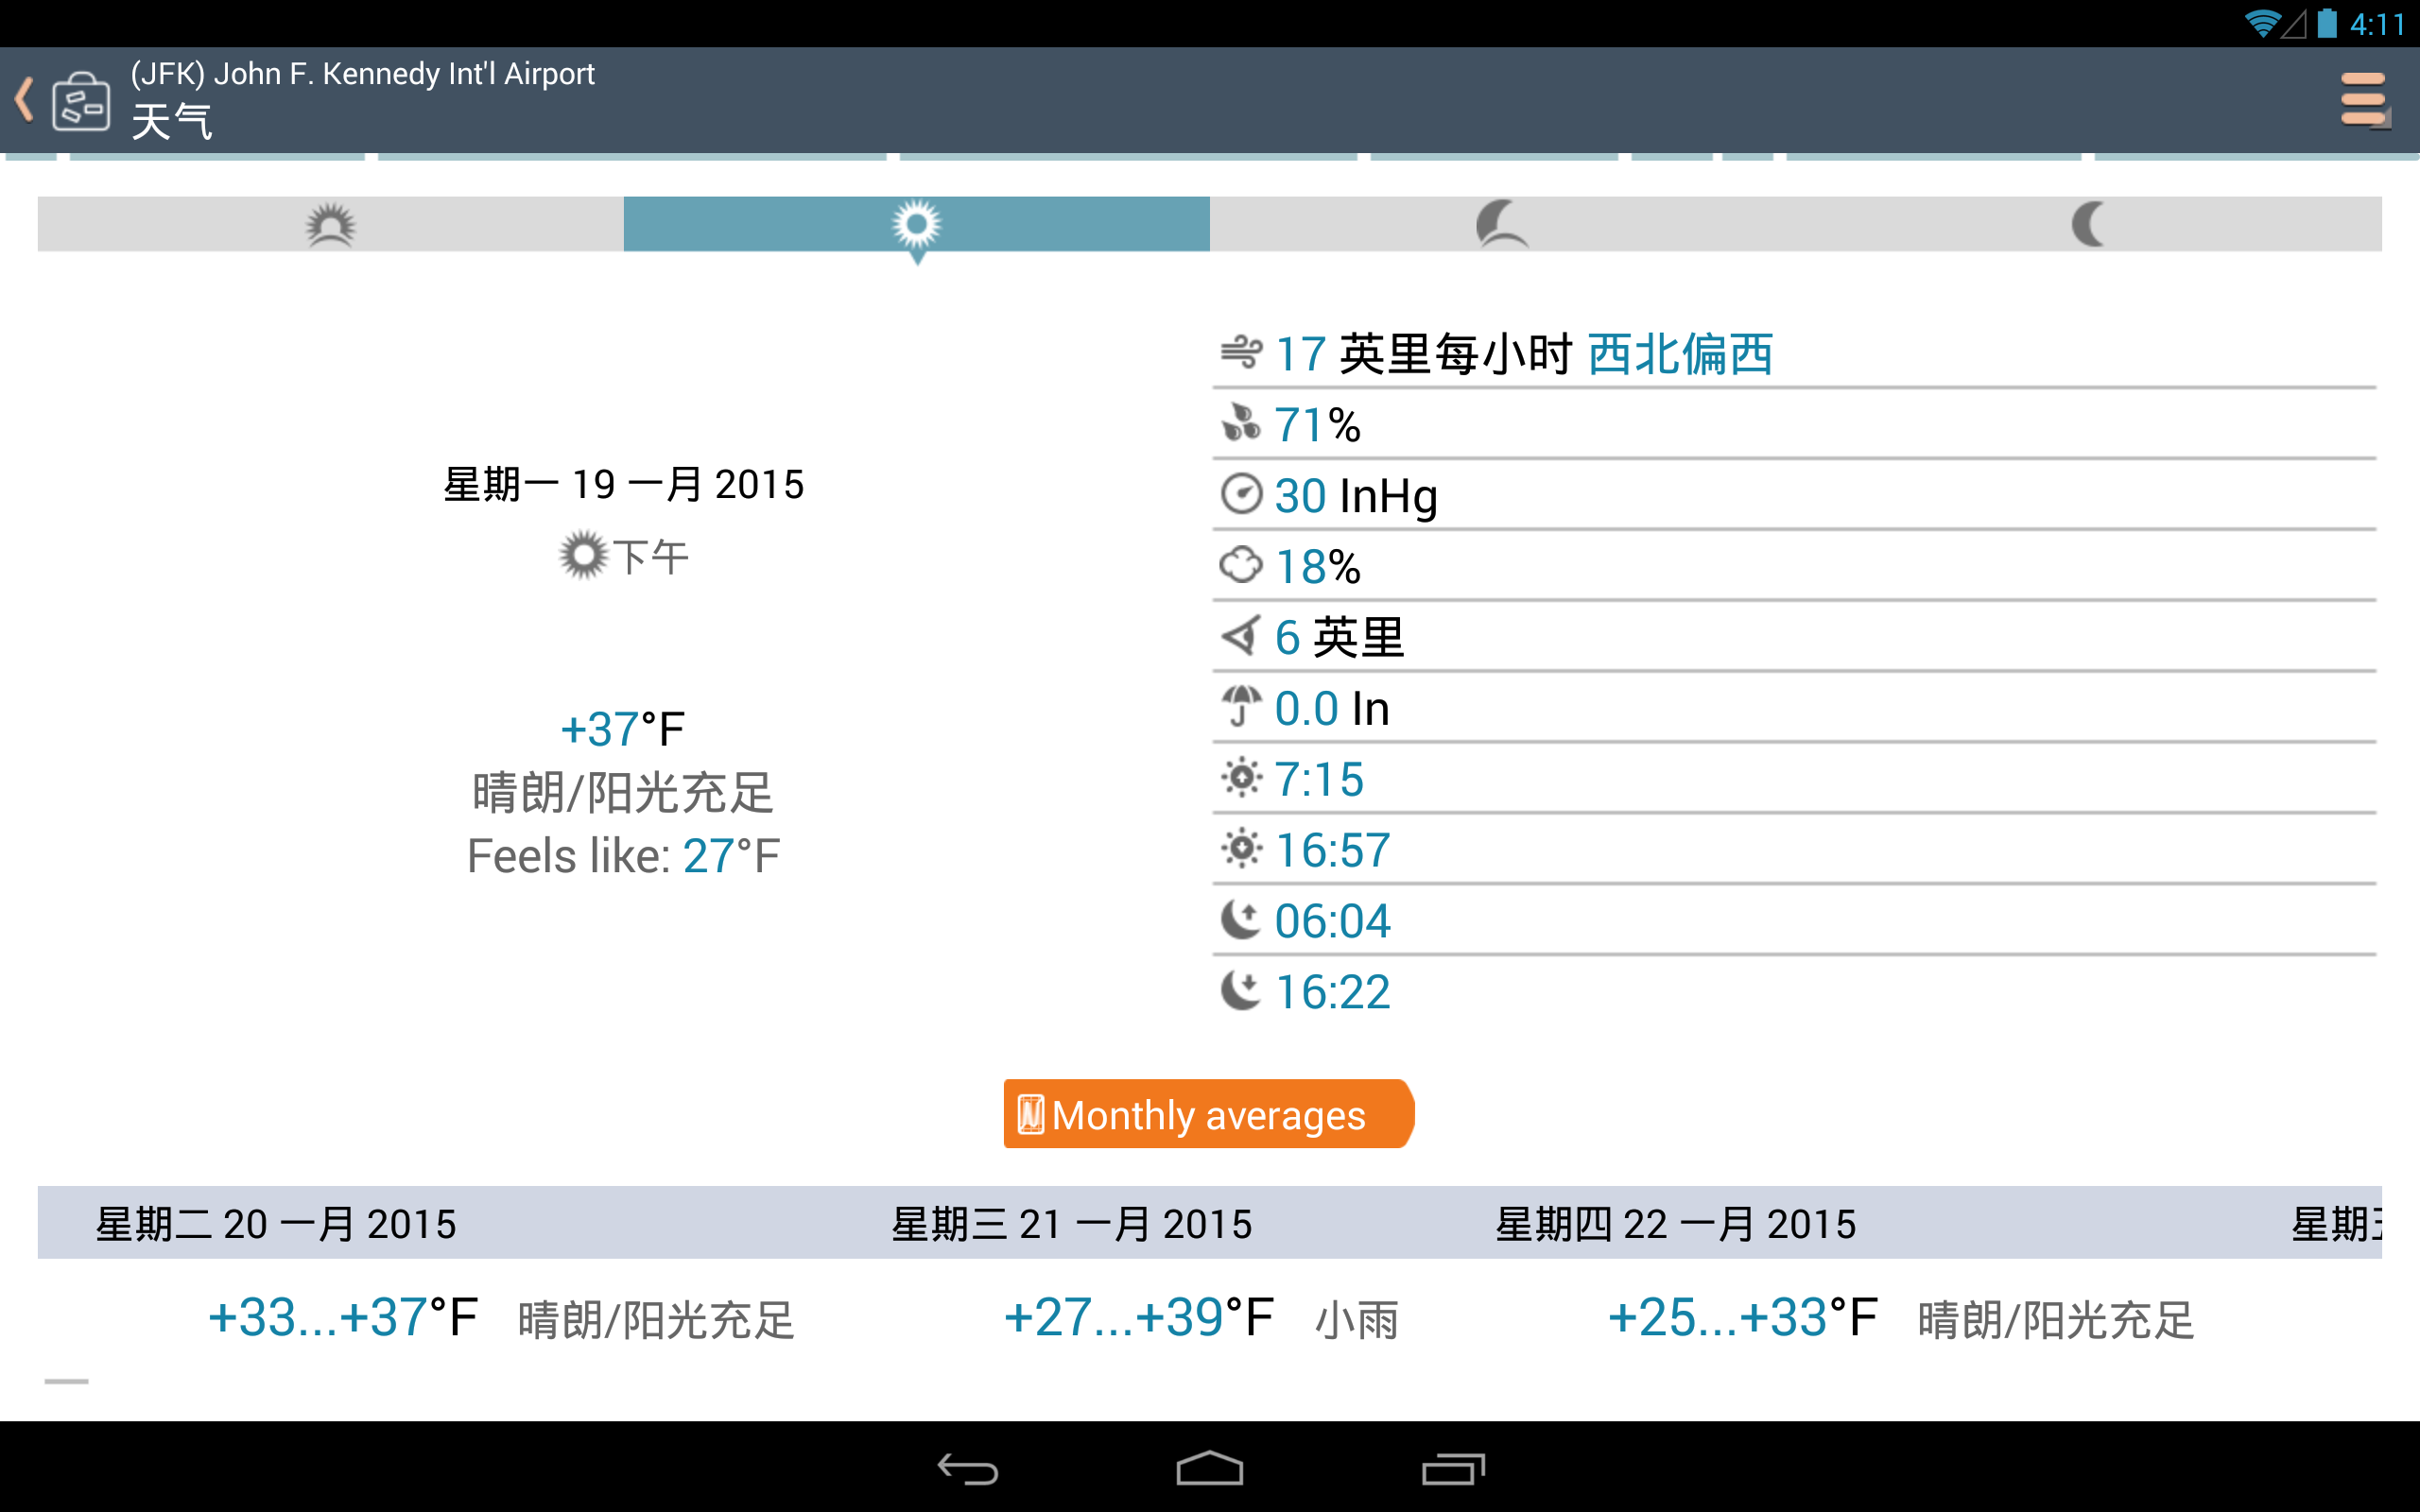Select the afternoon sun time tab
Viewport: 2420px width, 1512px height.
tap(916, 224)
